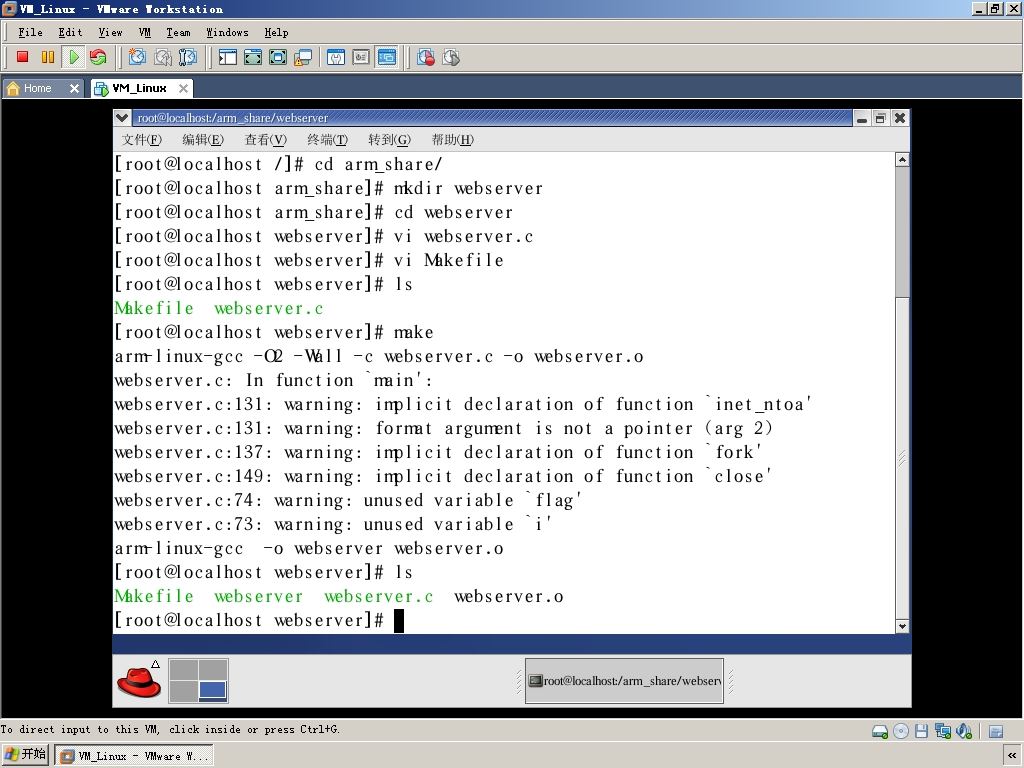Take a snapshot of the VM

pyautogui.click(x=137, y=57)
